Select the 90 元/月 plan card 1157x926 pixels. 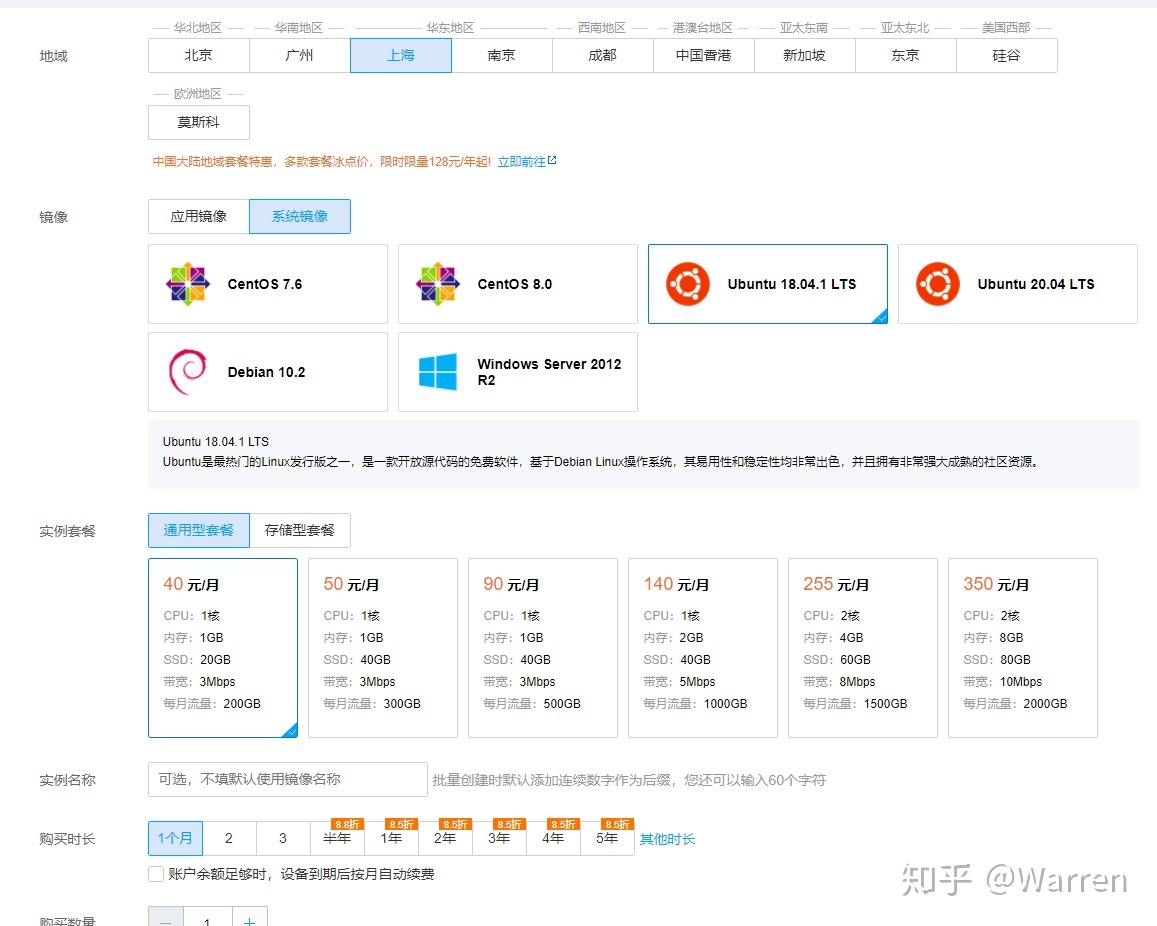(543, 648)
